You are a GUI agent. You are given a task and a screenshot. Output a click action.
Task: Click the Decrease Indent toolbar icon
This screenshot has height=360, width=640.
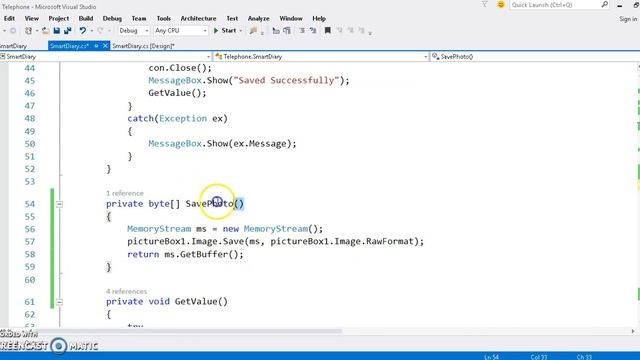tap(276, 31)
